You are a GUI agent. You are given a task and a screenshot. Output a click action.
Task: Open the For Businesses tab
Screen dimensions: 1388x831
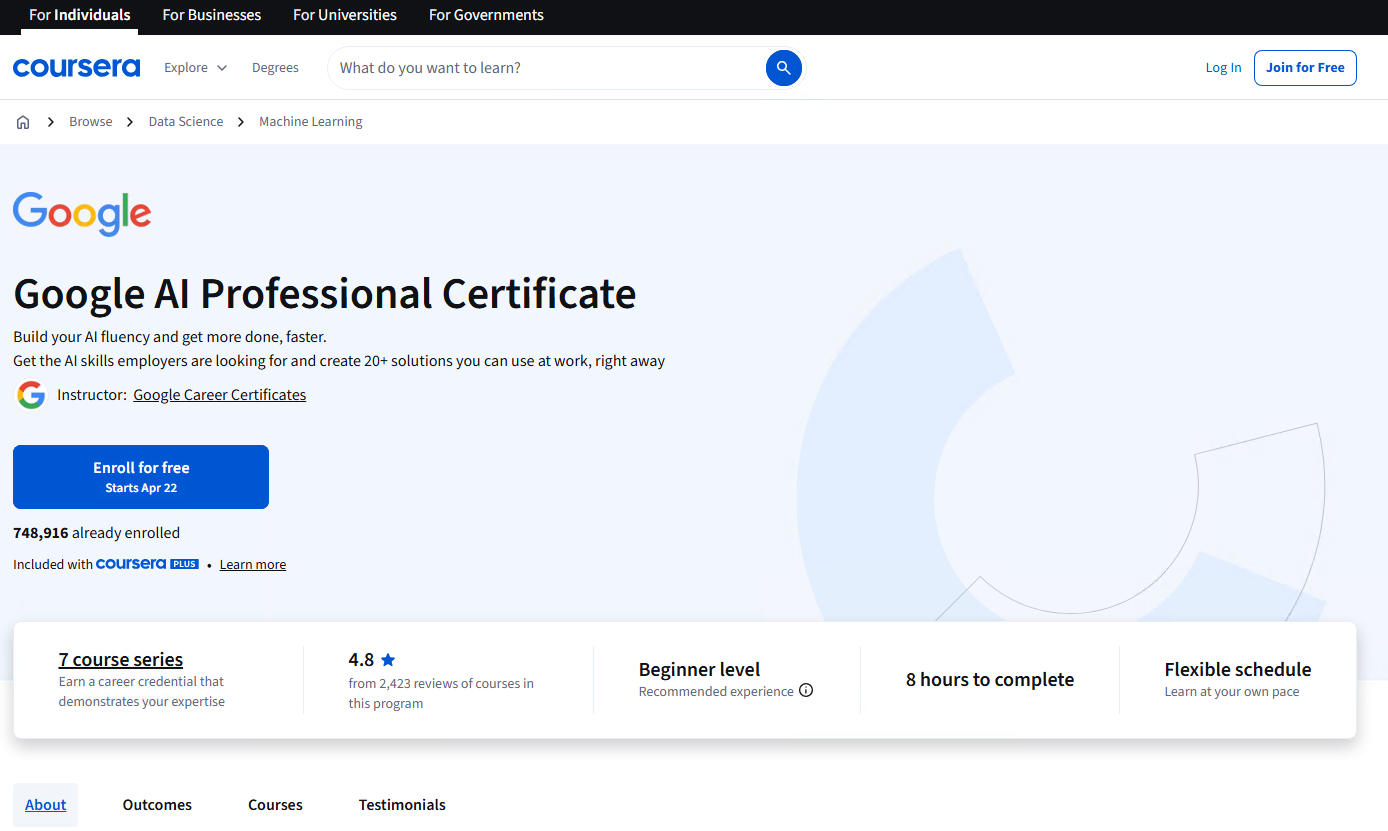tap(211, 15)
